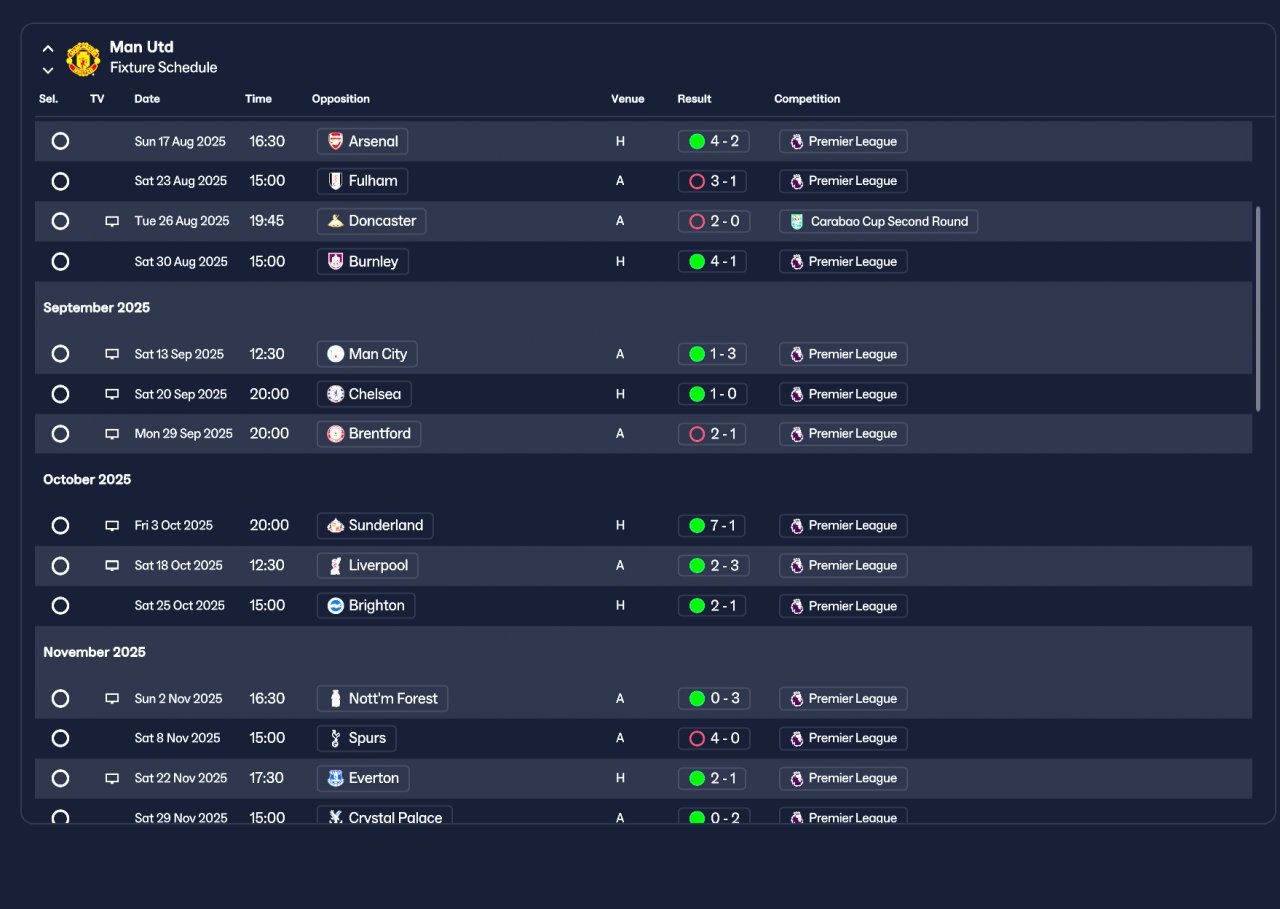Open the 2 - 3 result against Liverpool
1280x909 pixels.
pyautogui.click(x=713, y=565)
